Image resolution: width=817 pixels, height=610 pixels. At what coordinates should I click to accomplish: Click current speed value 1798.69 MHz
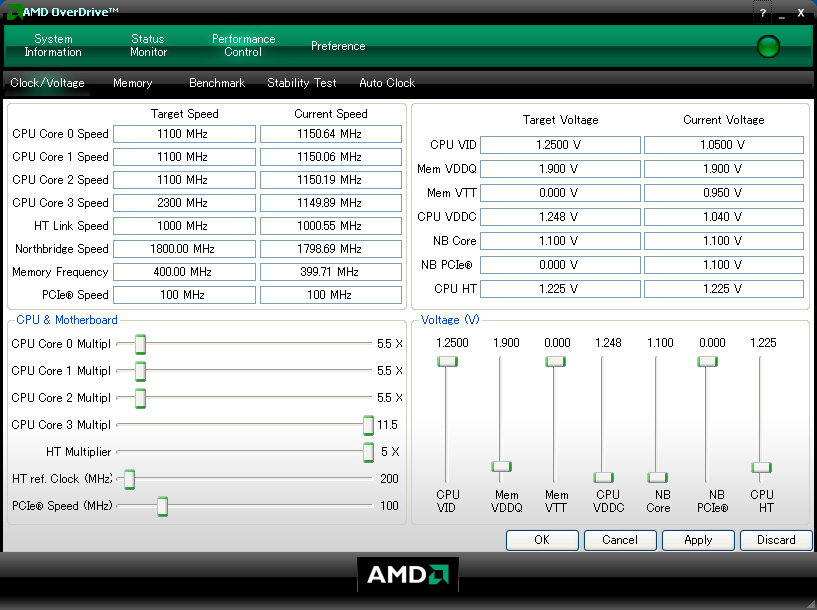pyautogui.click(x=331, y=248)
